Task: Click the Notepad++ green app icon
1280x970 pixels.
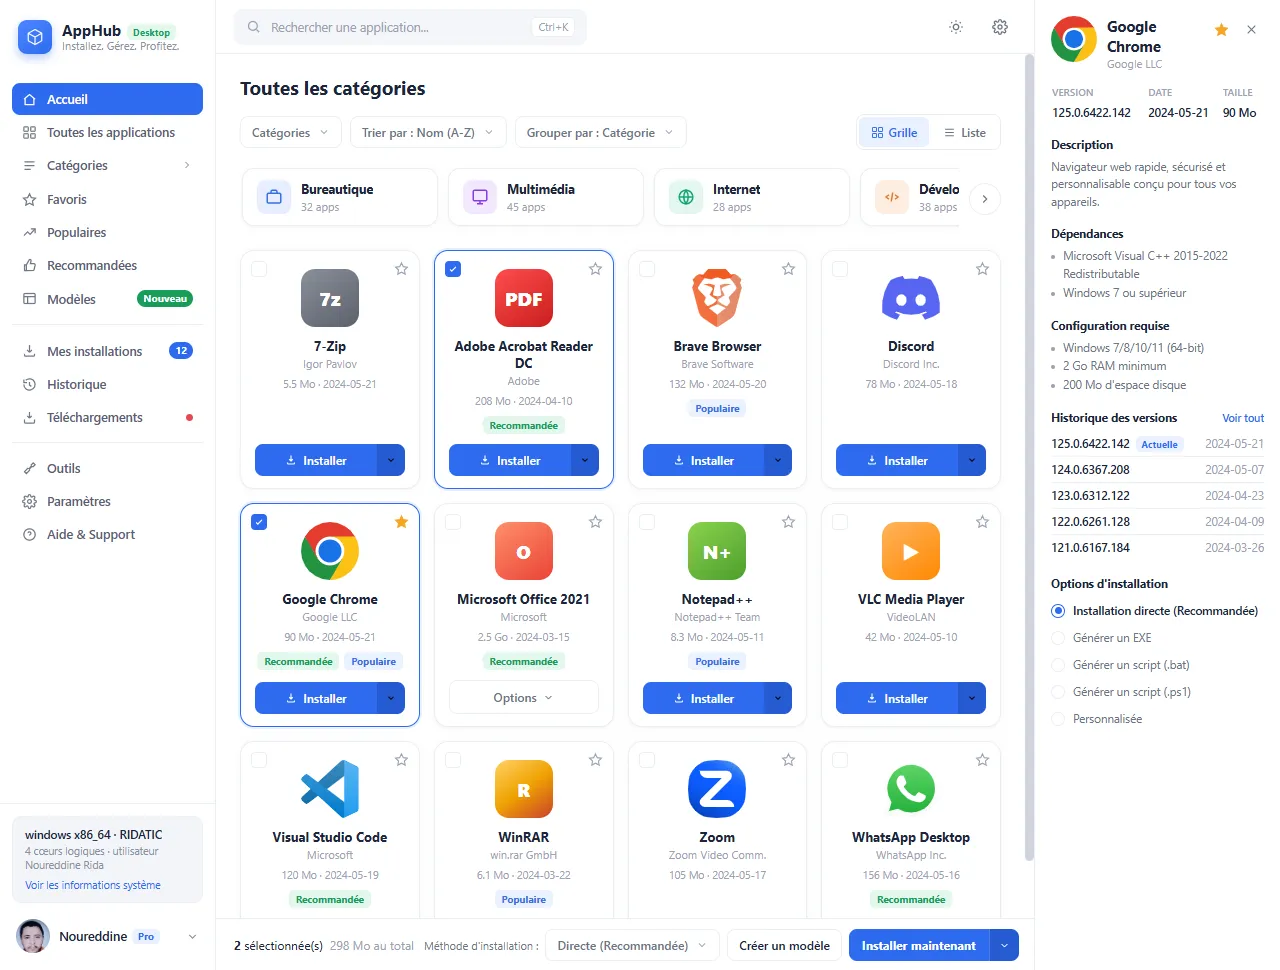Action: [x=717, y=551]
